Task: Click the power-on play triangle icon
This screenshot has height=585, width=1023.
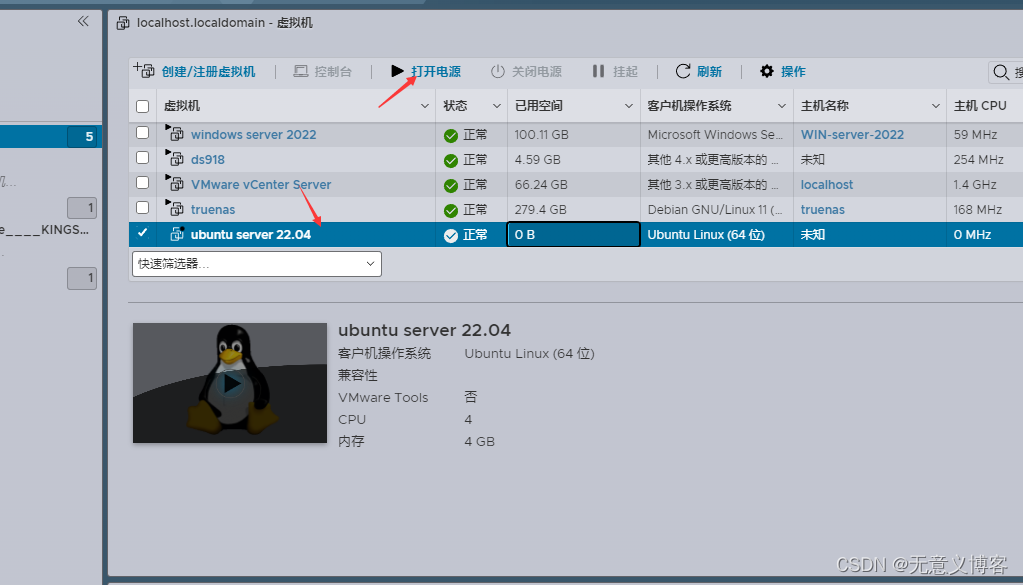Action: tap(397, 70)
